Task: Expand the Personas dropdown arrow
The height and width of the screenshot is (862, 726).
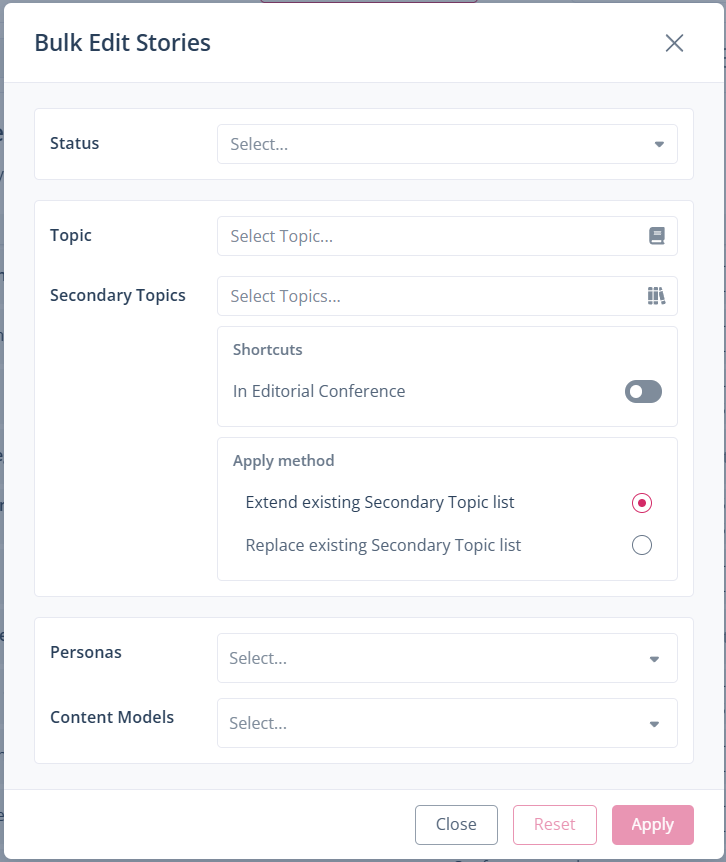Action: (x=654, y=659)
